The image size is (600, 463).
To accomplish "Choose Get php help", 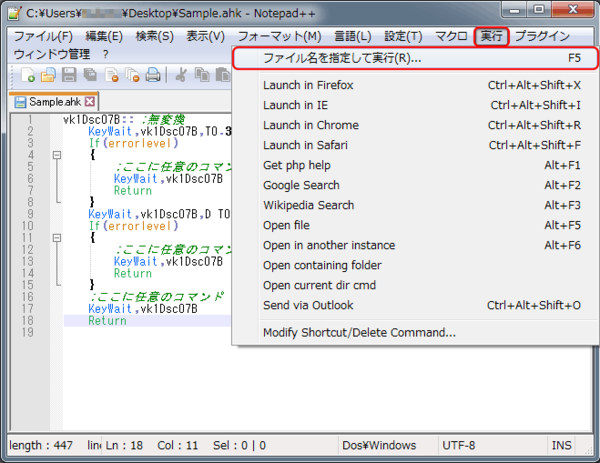I will coord(416,165).
